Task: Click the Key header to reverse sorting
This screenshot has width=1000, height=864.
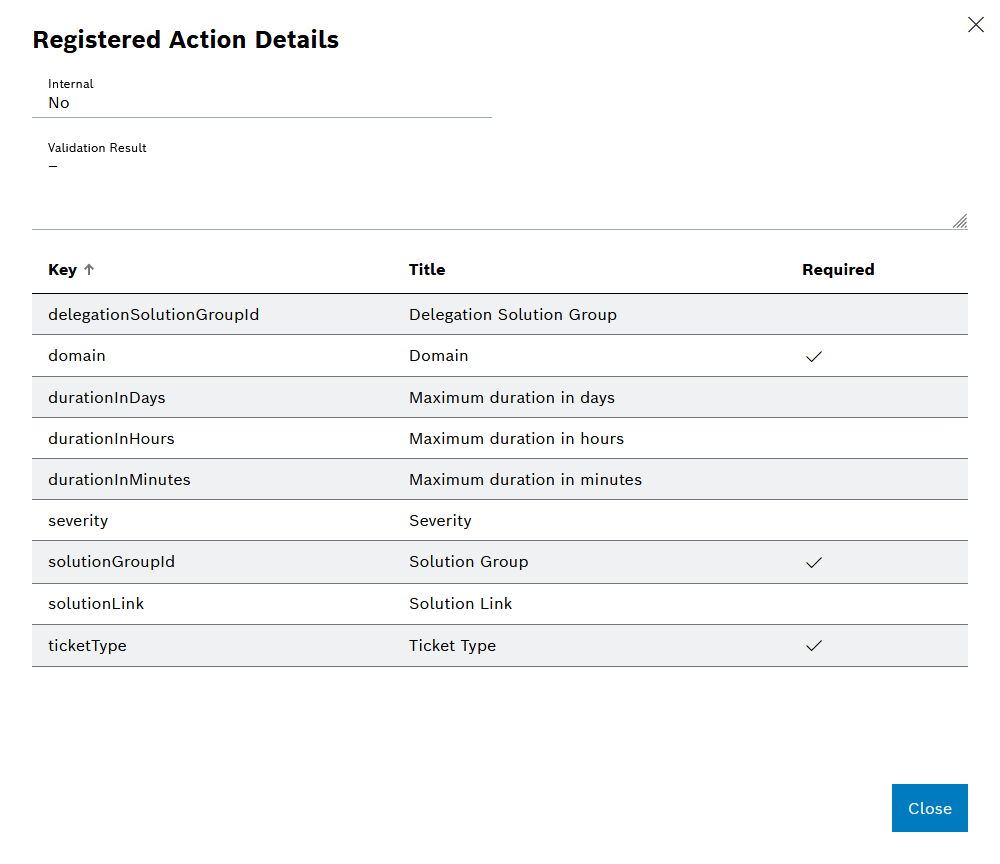Action: pos(62,269)
